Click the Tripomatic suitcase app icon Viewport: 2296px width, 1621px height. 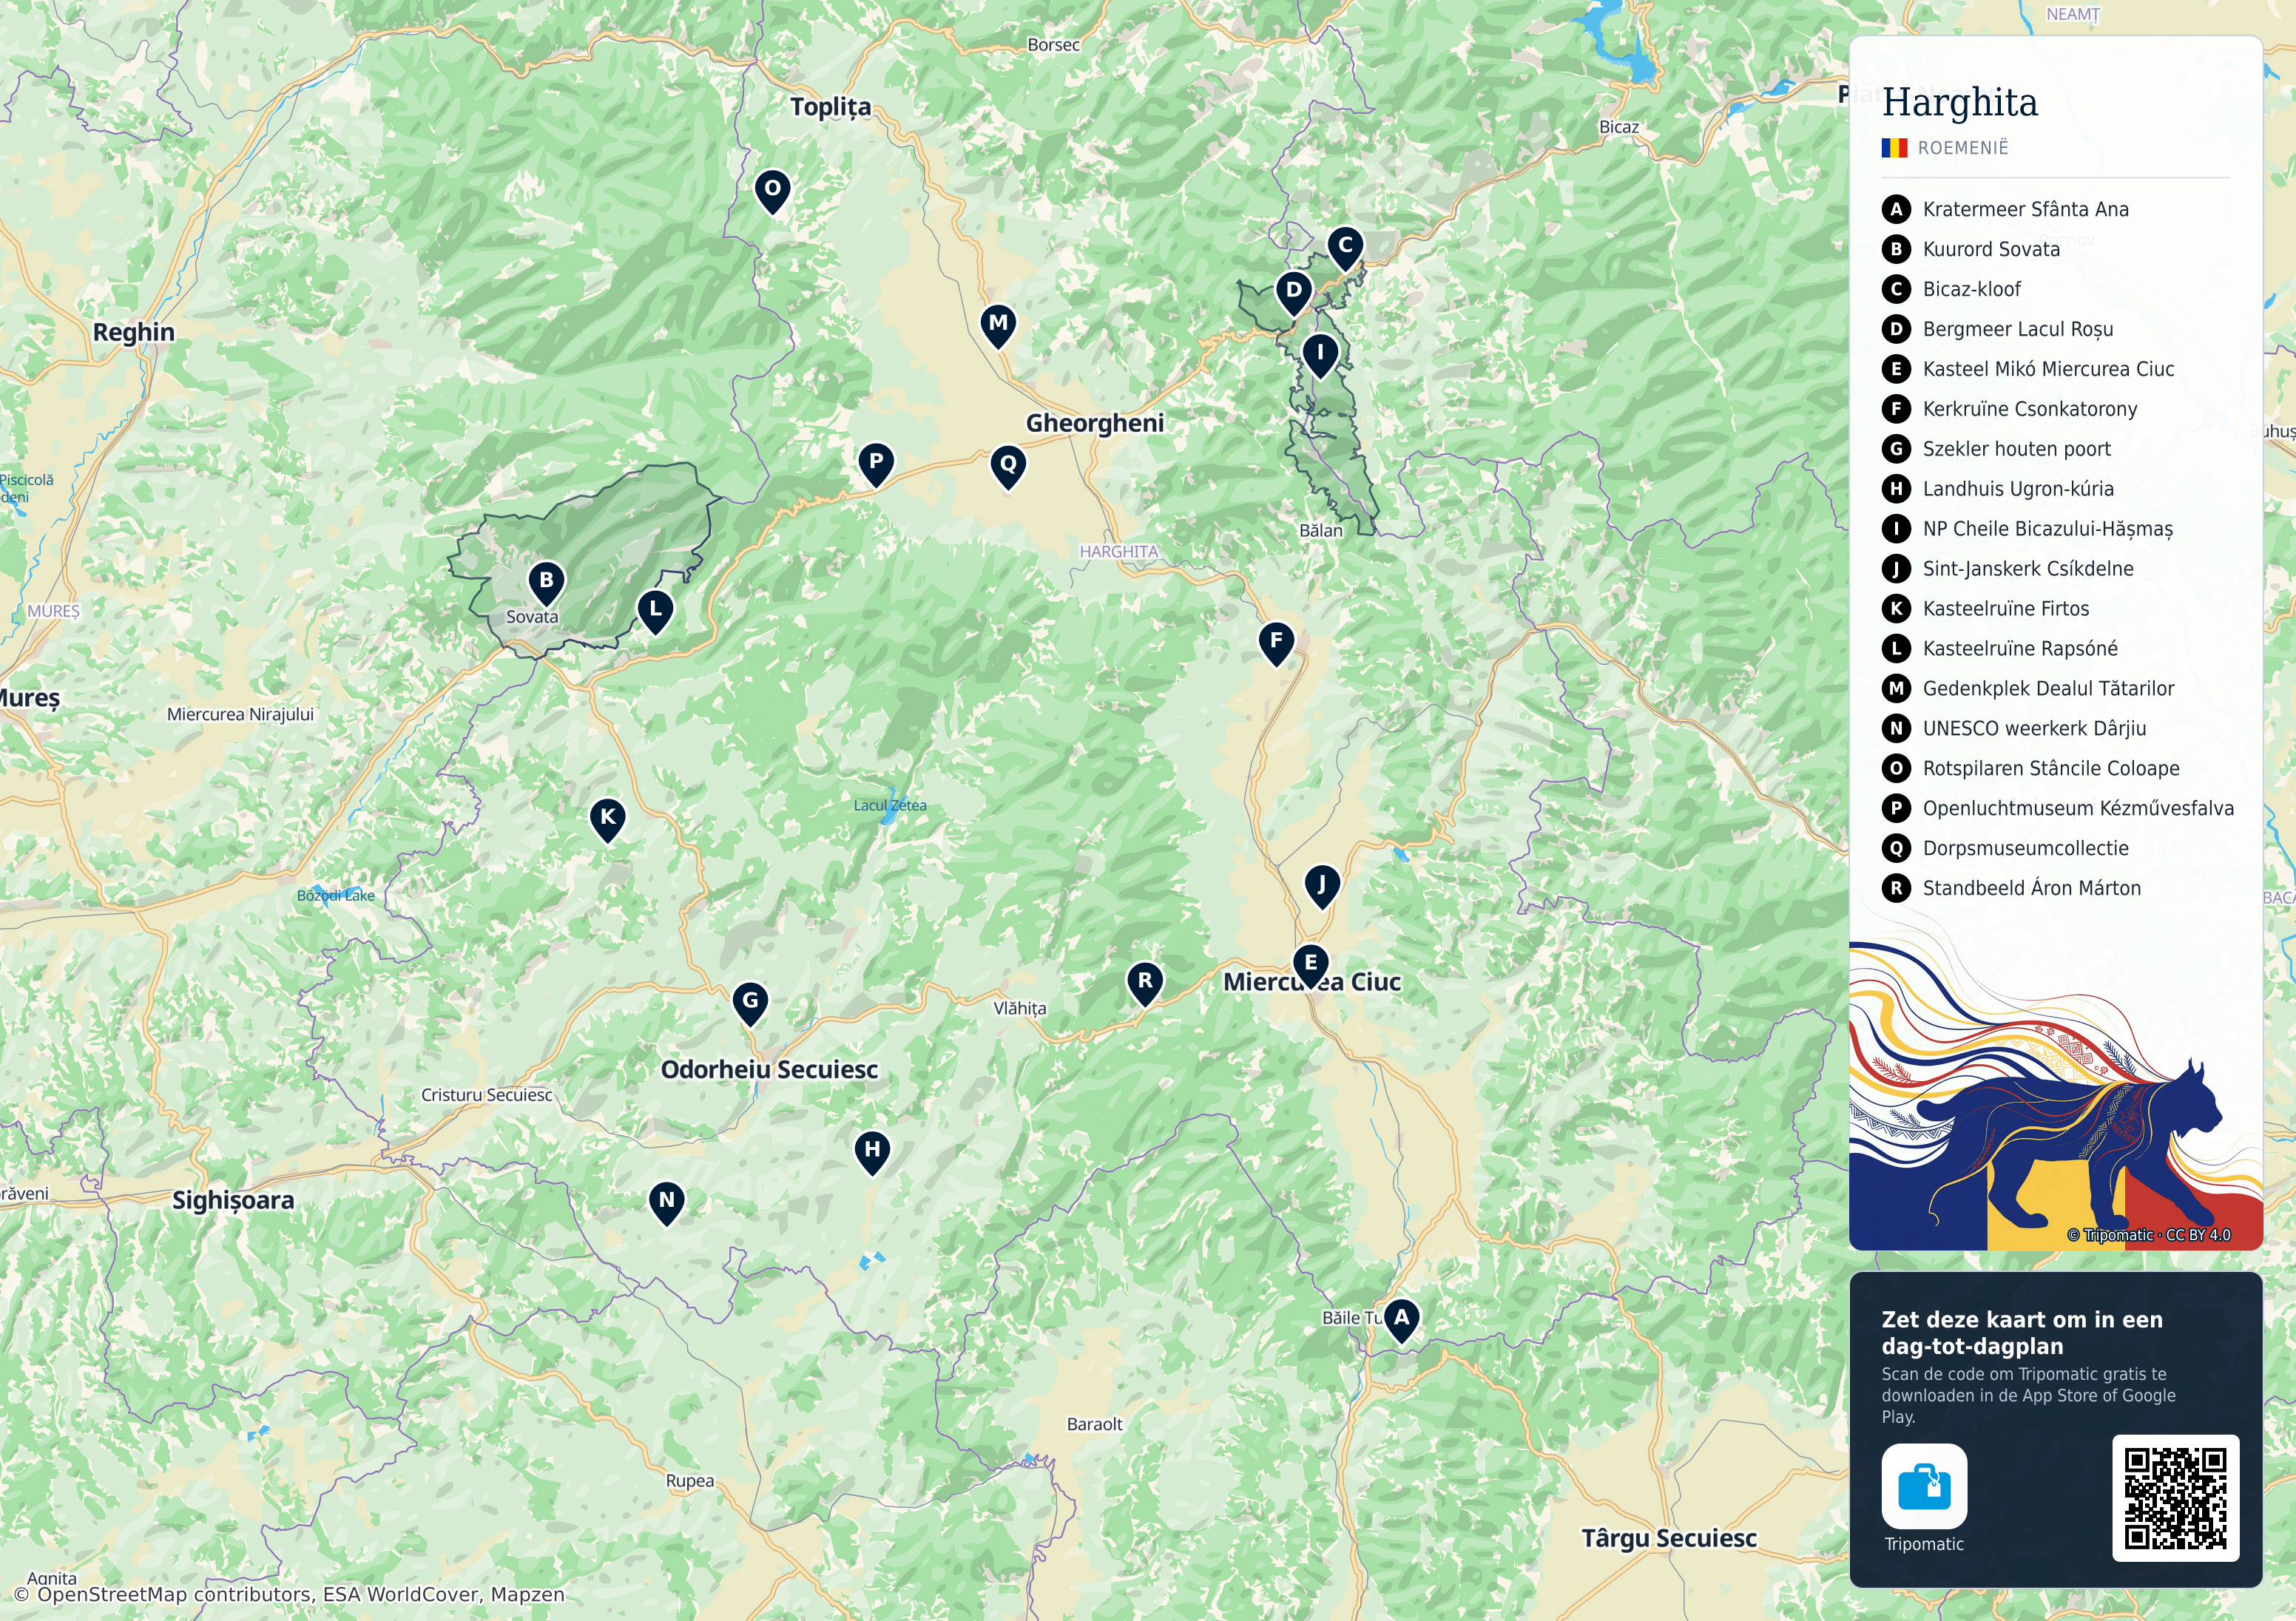(x=1924, y=1486)
